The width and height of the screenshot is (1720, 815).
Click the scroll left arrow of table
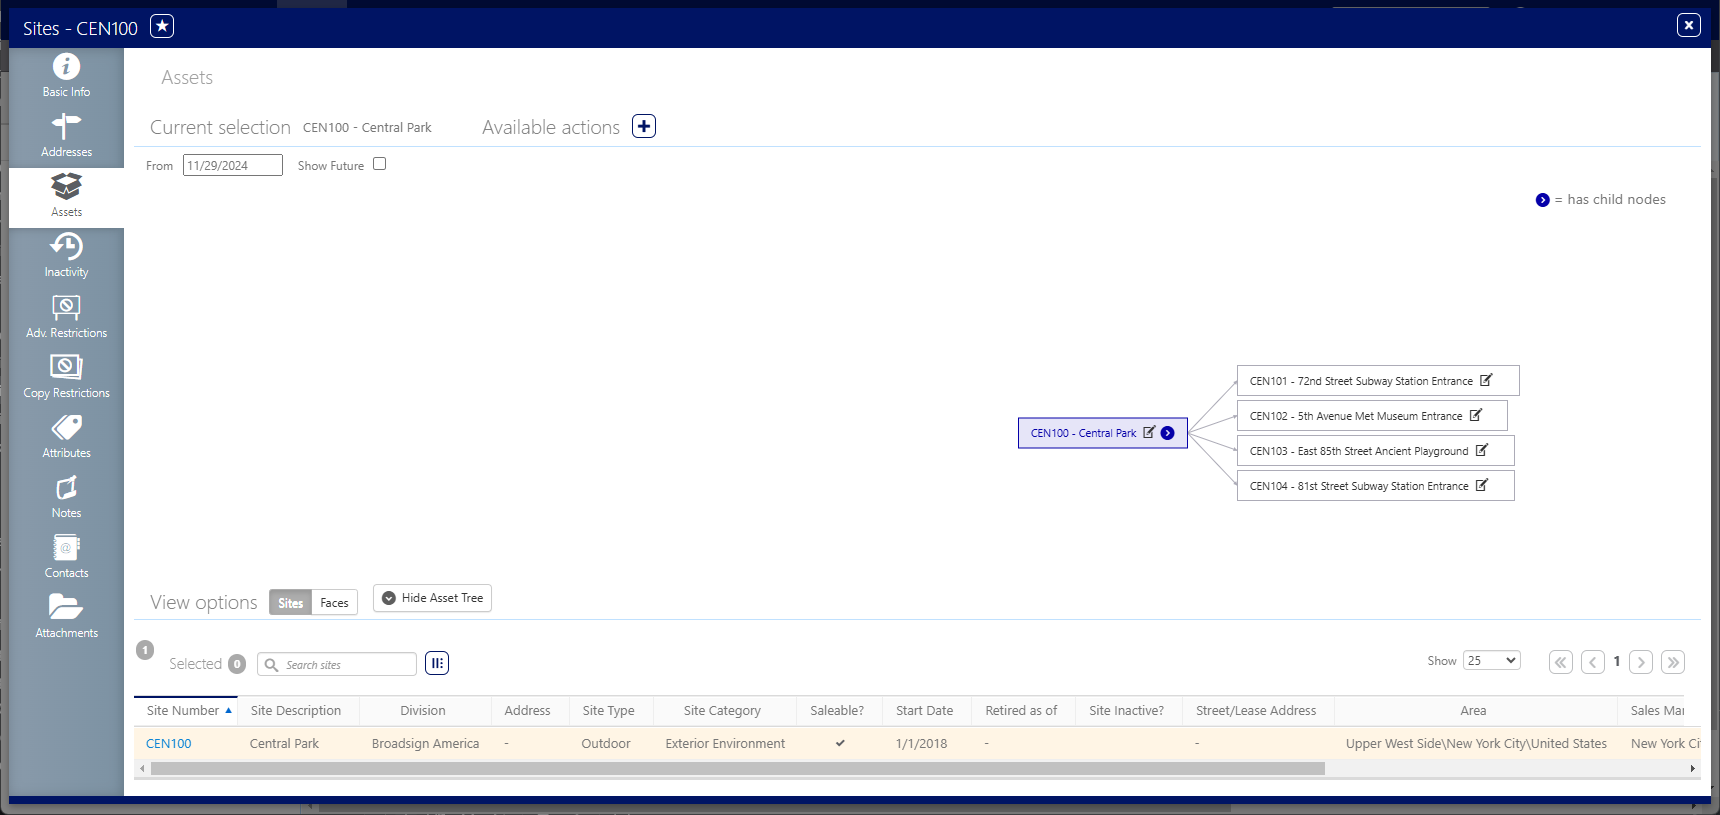142,768
